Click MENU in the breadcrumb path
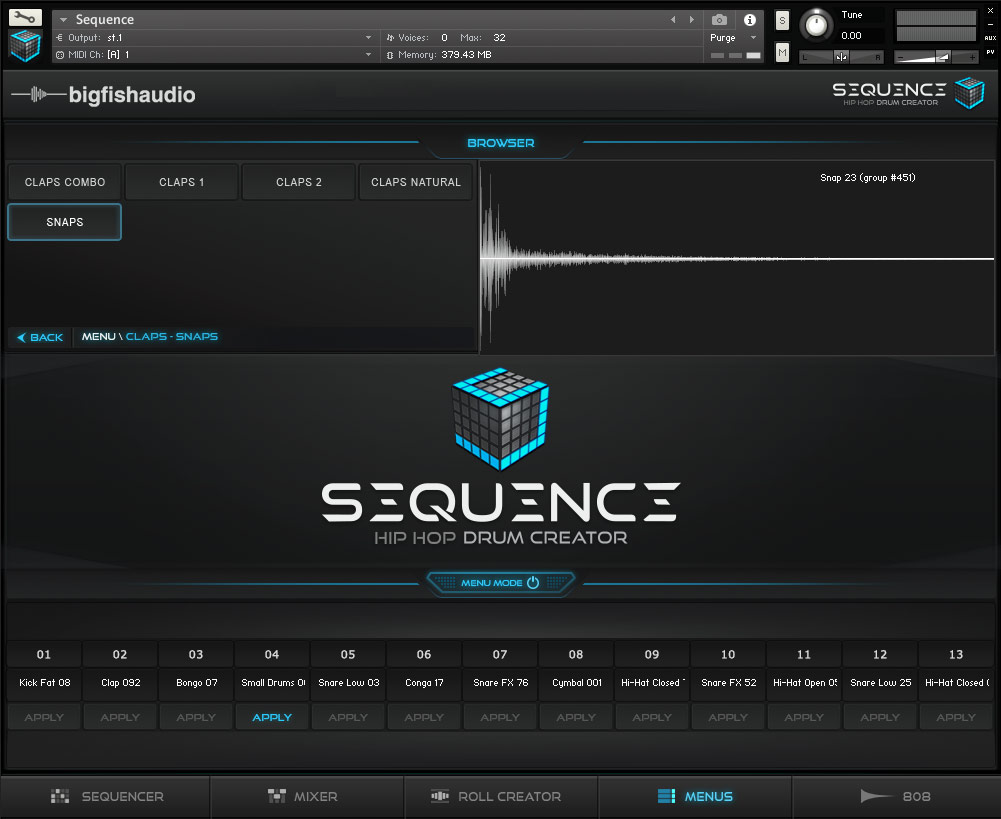 [x=98, y=336]
